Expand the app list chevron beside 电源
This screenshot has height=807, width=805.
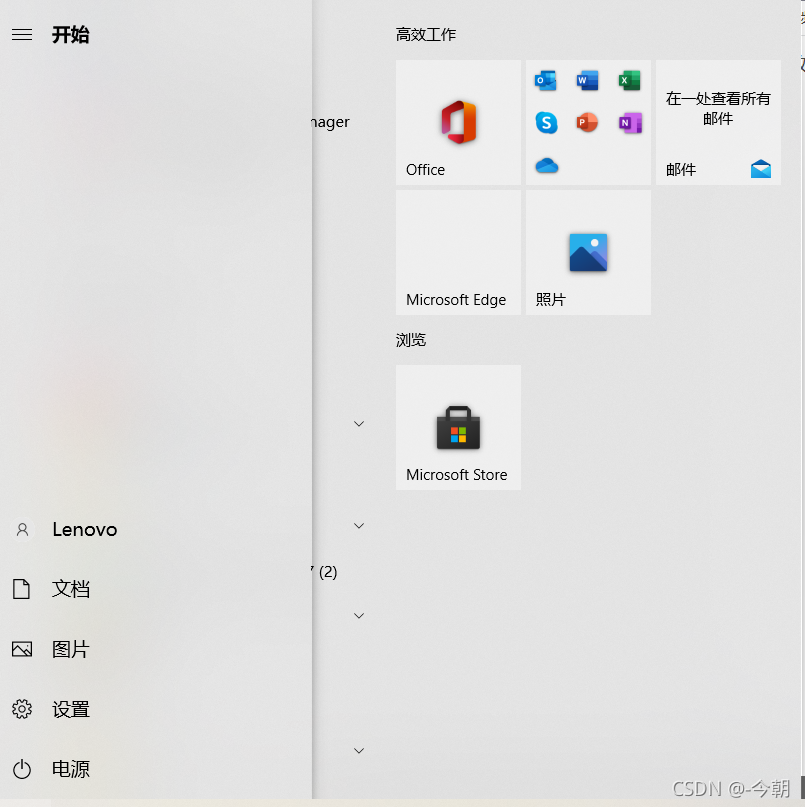[359, 750]
